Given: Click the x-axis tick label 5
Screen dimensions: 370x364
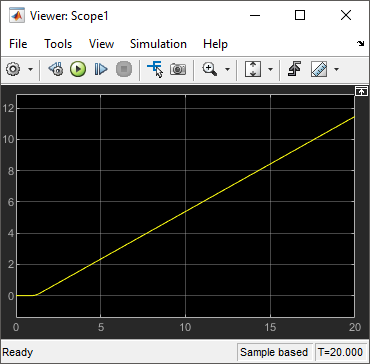Looking at the screenshot, I should click(101, 327).
